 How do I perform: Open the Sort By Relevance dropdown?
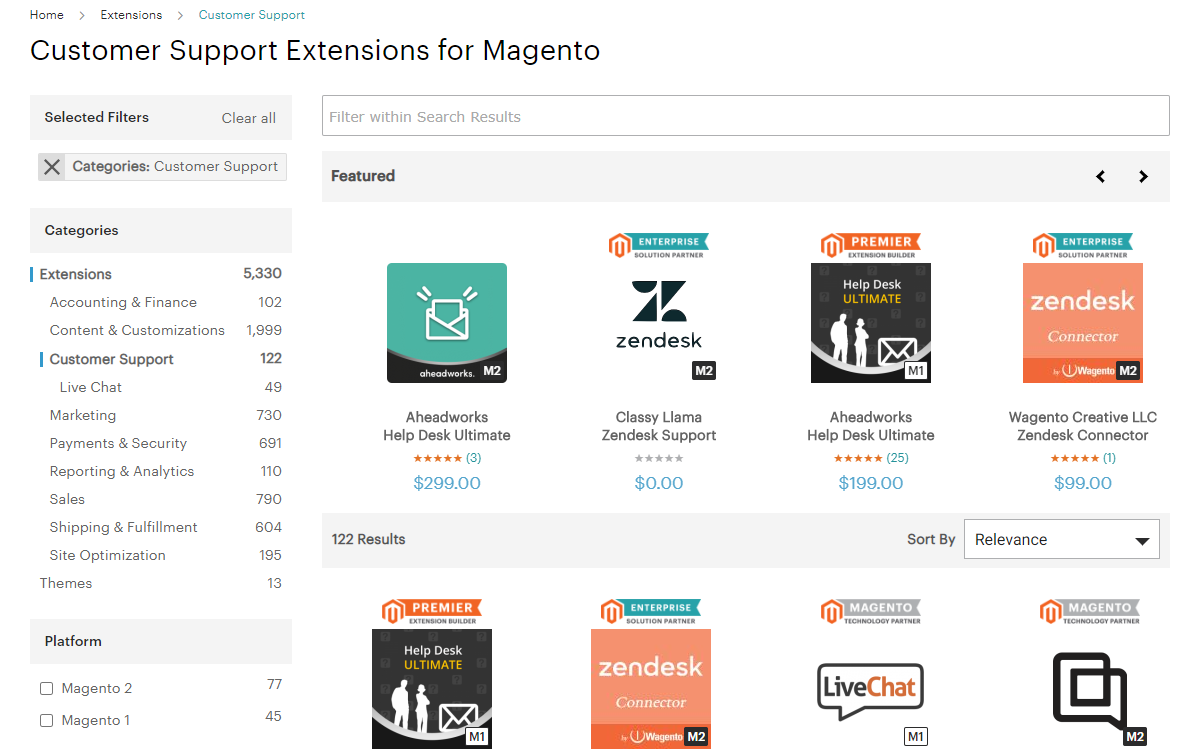tap(1062, 540)
